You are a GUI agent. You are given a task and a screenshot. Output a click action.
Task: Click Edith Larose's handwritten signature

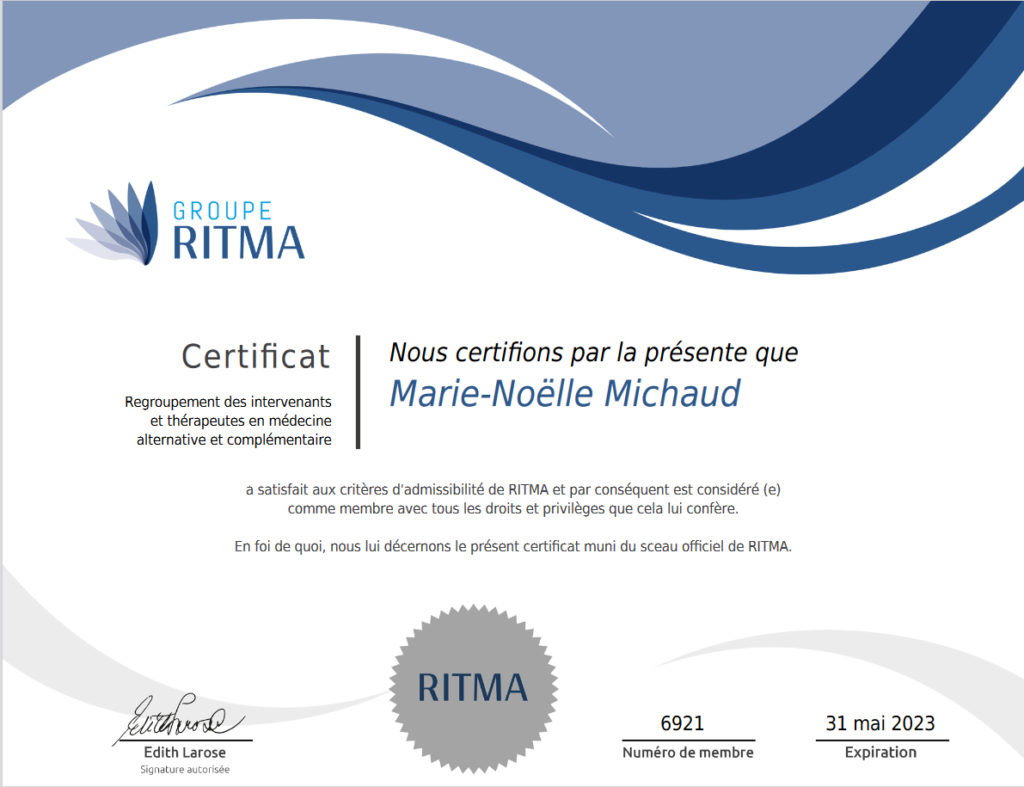coord(179,718)
